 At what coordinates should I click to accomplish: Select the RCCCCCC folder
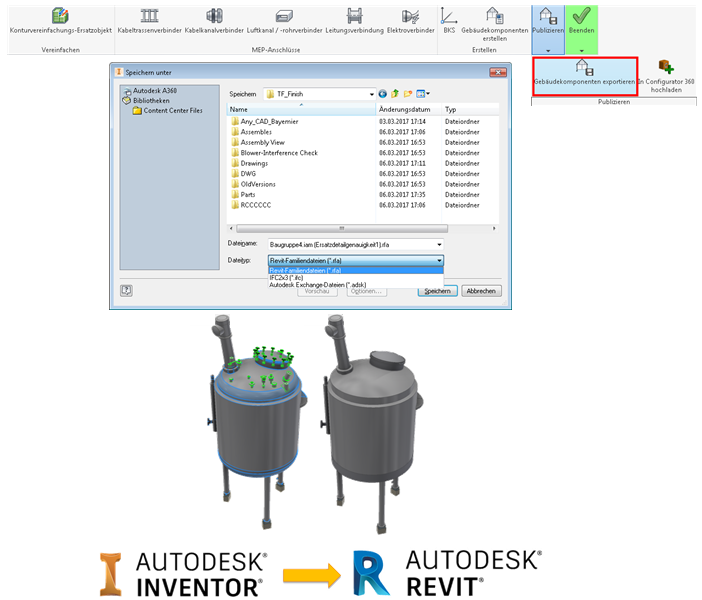251,205
